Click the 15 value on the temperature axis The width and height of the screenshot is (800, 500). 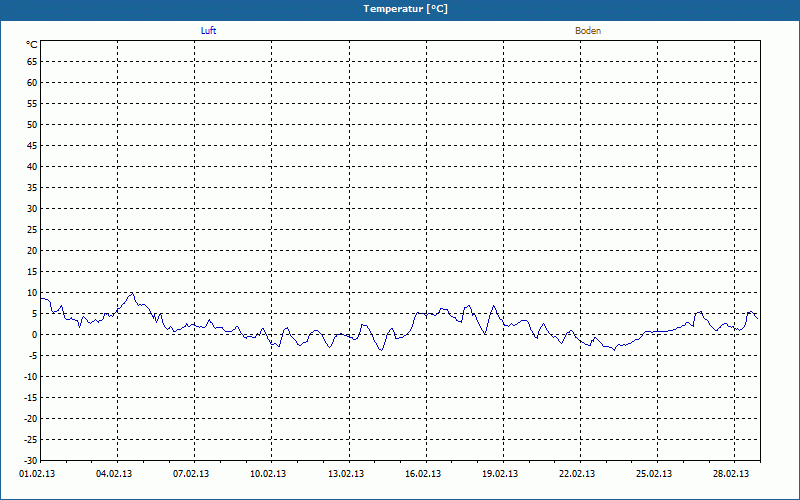pos(32,271)
